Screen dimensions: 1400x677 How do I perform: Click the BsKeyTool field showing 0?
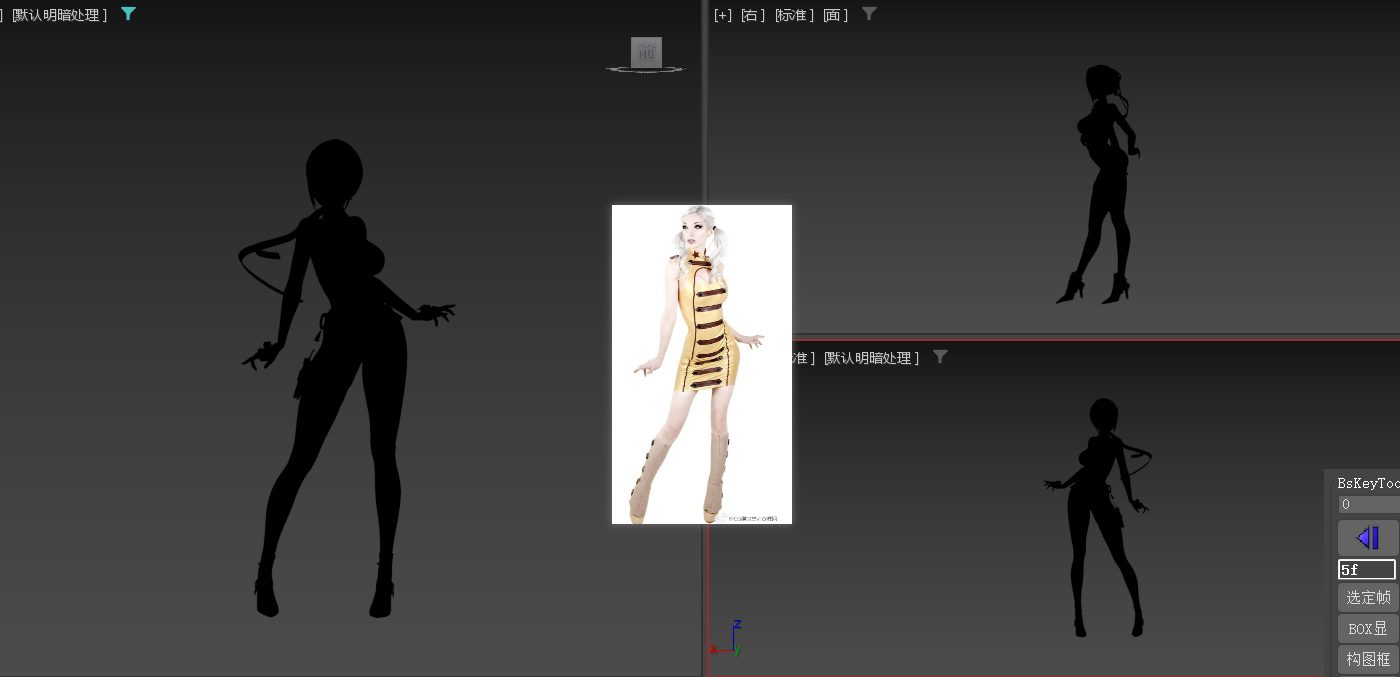(1368, 505)
